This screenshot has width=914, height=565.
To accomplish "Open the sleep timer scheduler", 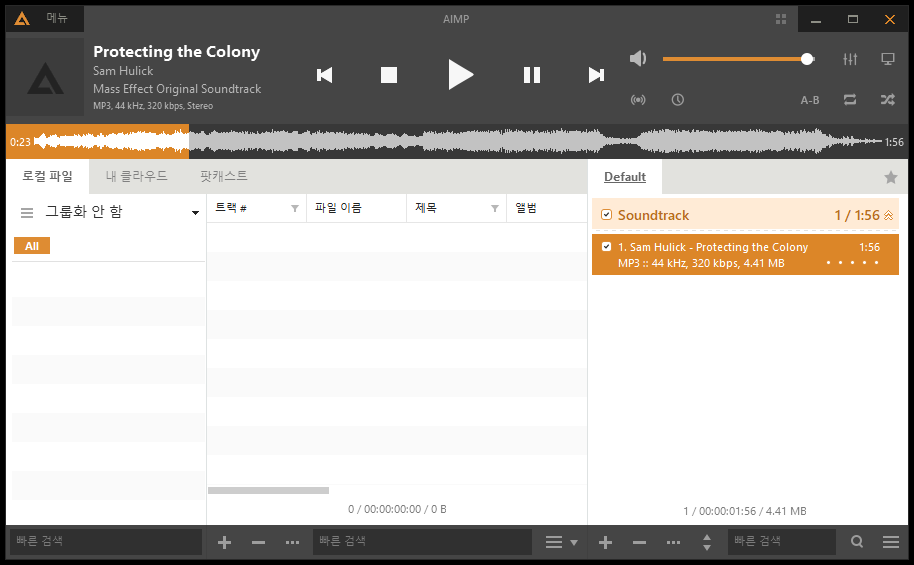I will coord(677,100).
